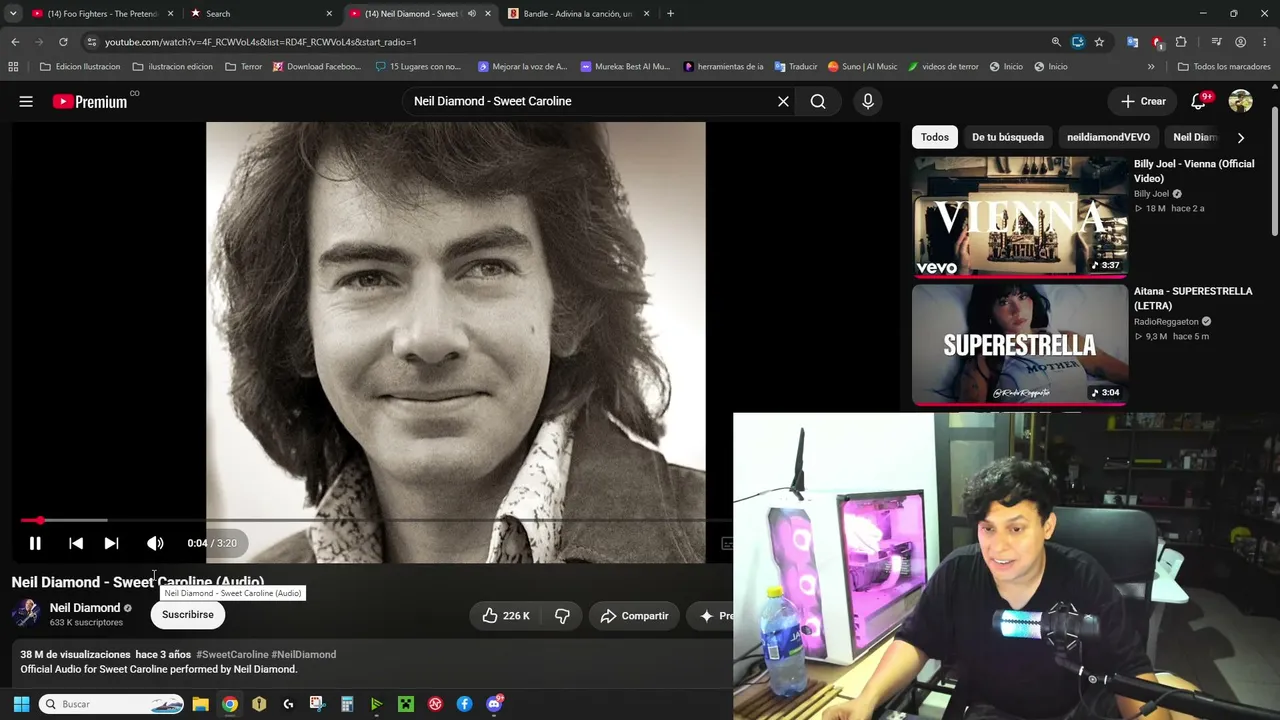Dislike the Sweet Caroline video

click(x=562, y=616)
